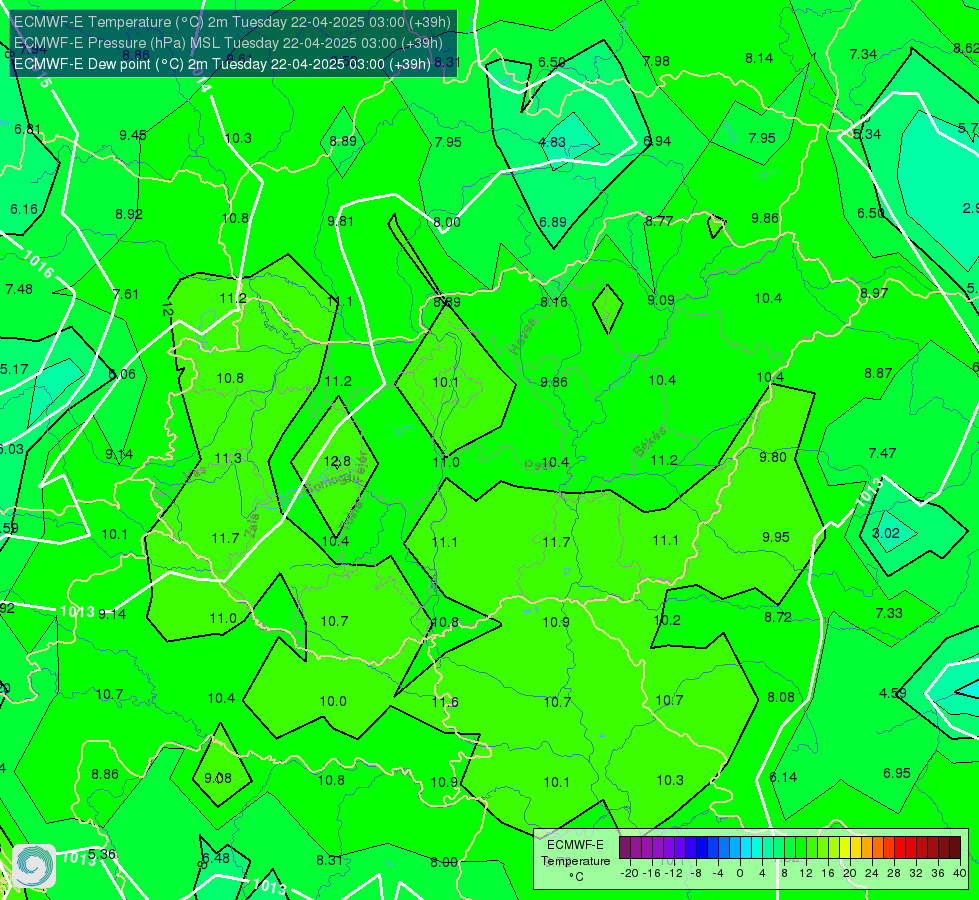Click the purple swatch above -20

tap(625, 848)
